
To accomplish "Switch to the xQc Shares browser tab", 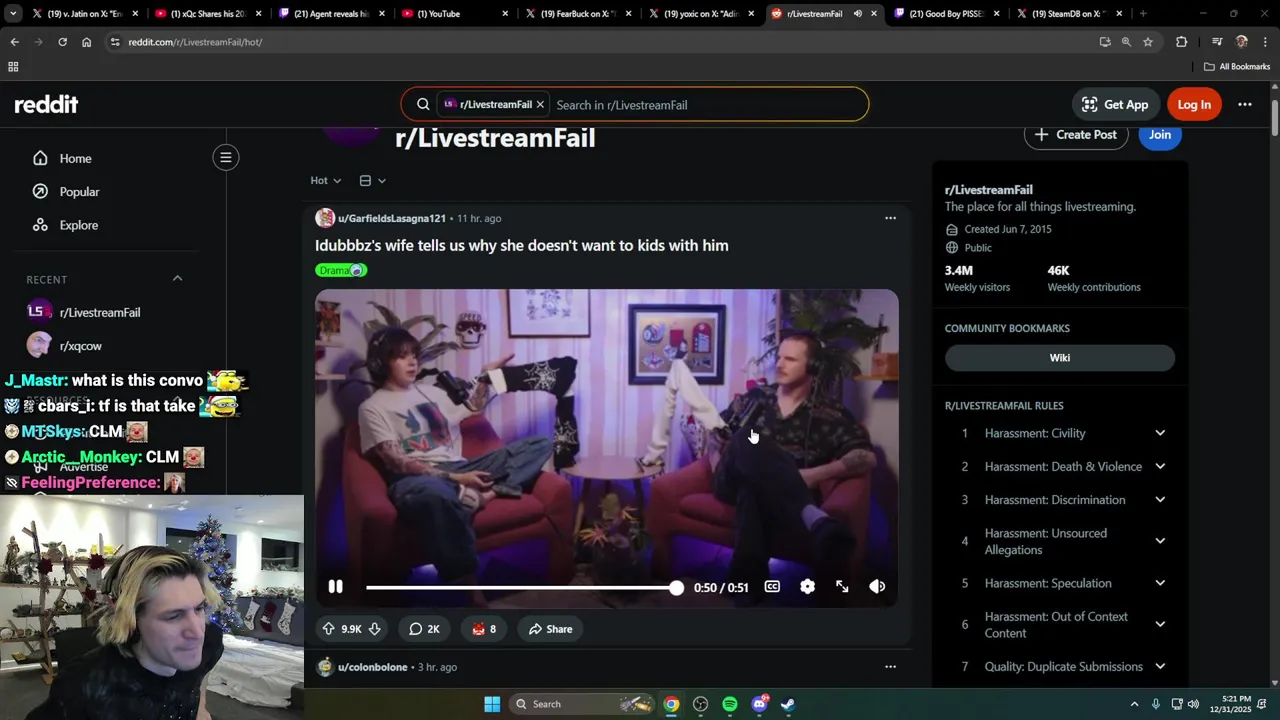I will click(x=208, y=14).
